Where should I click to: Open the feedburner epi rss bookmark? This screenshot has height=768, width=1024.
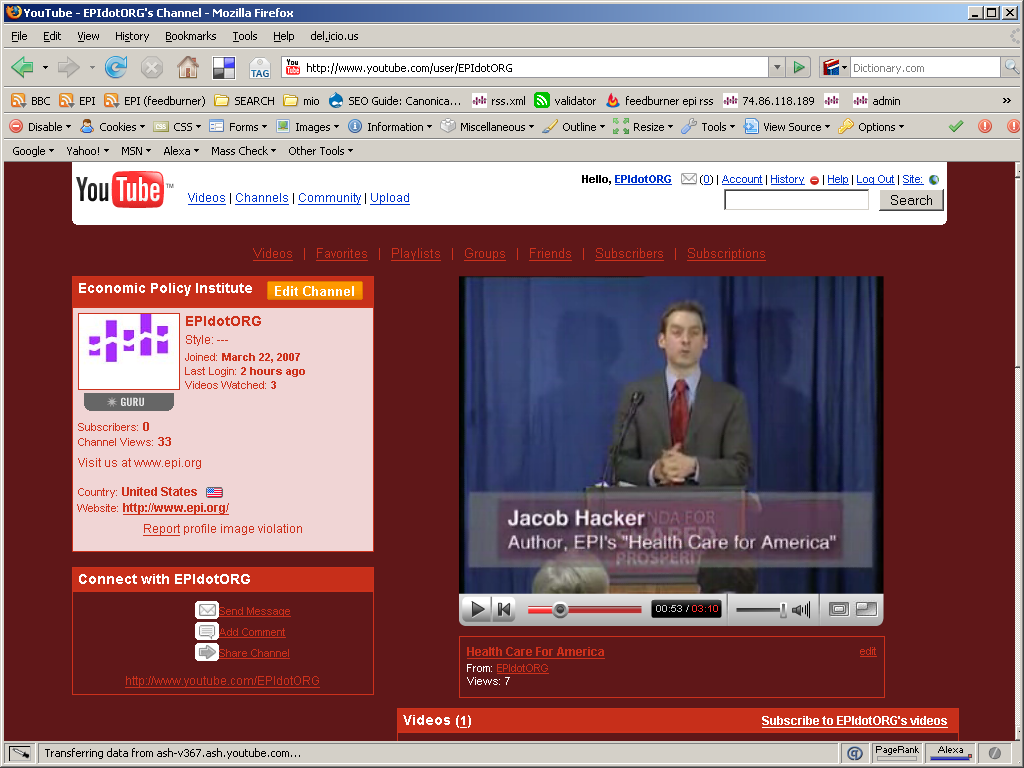click(660, 101)
